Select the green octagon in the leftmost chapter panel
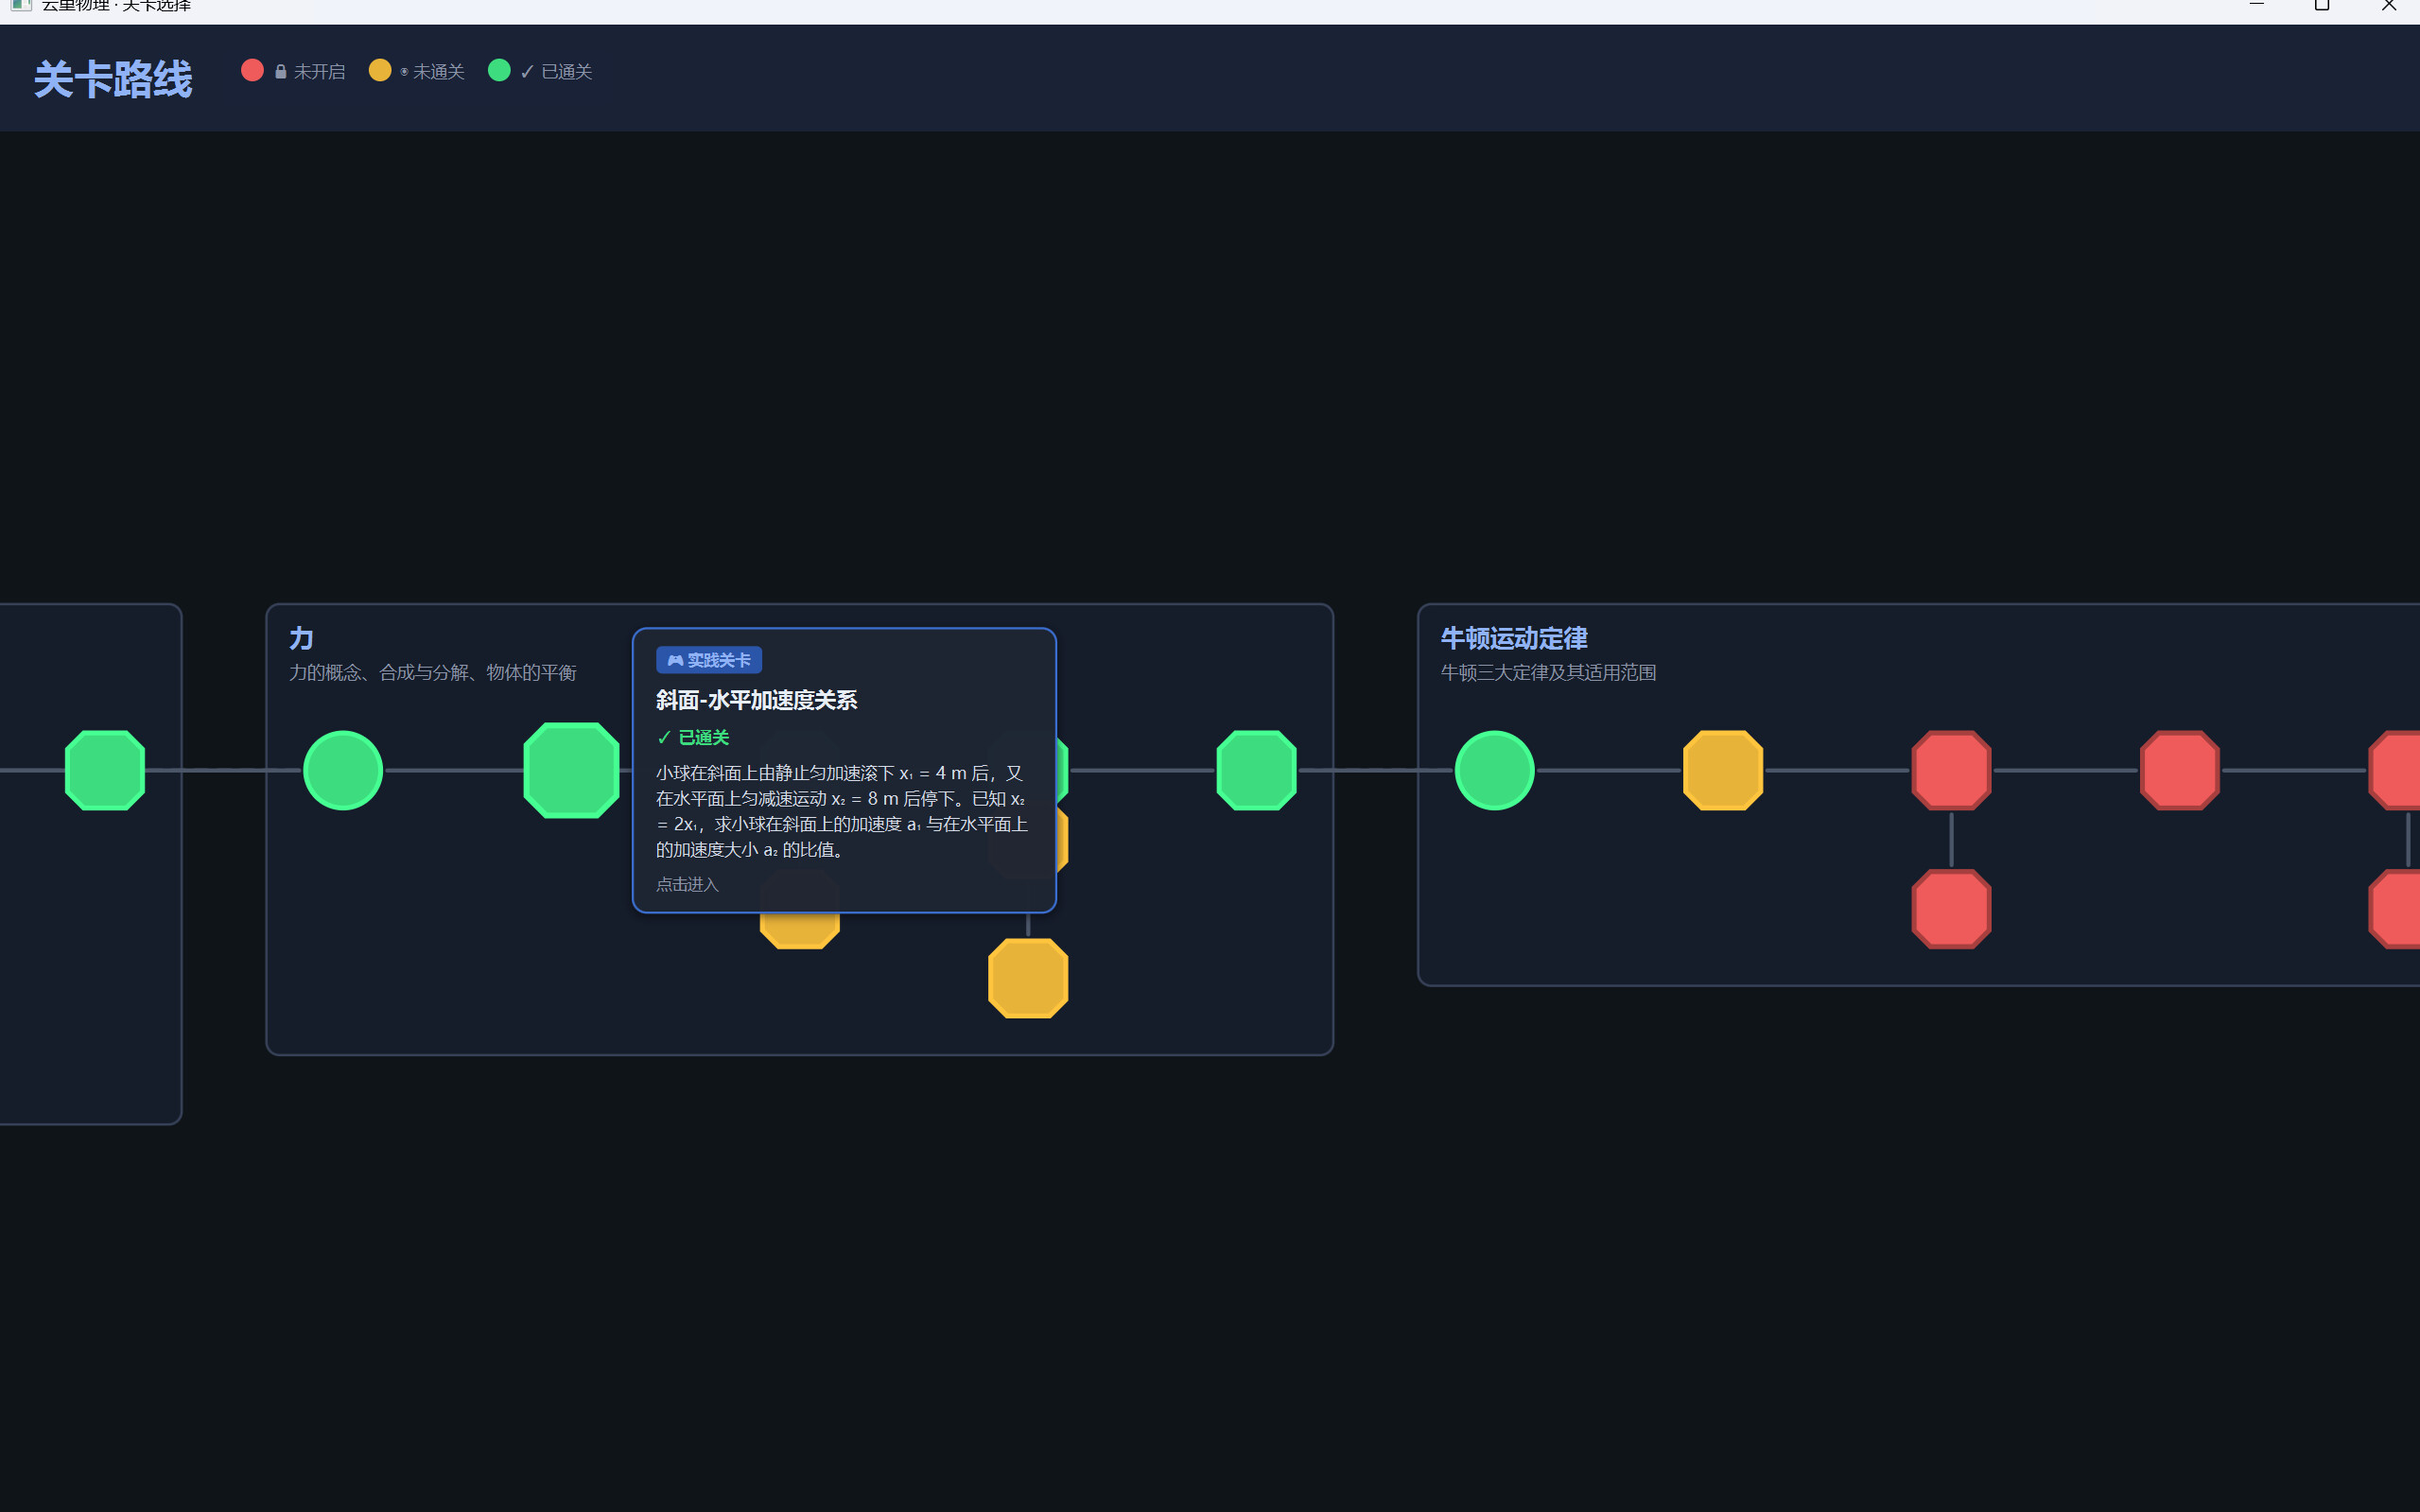Screen dimensions: 2420x1512 coord(105,770)
